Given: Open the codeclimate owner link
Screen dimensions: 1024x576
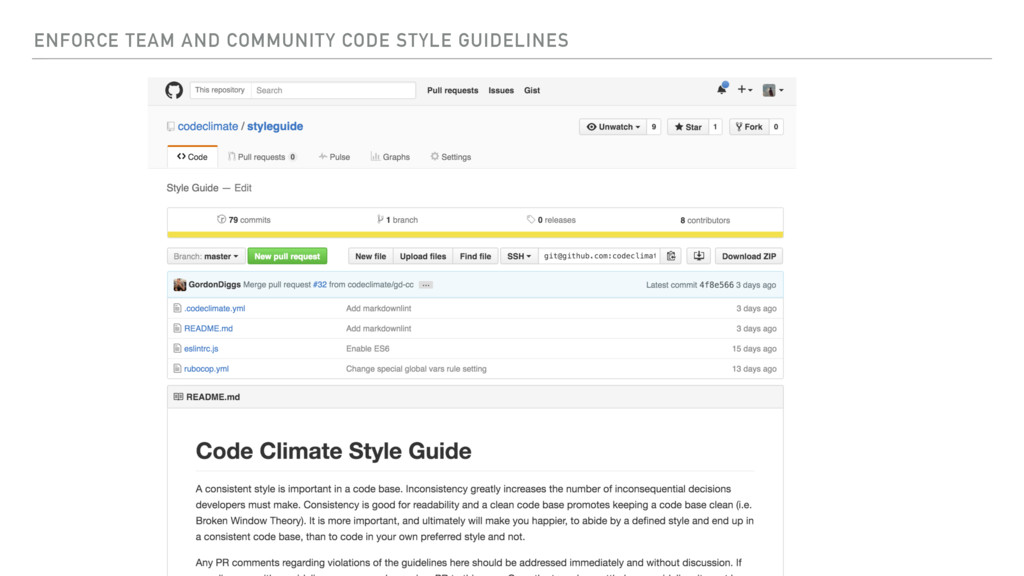Looking at the screenshot, I should 208,126.
